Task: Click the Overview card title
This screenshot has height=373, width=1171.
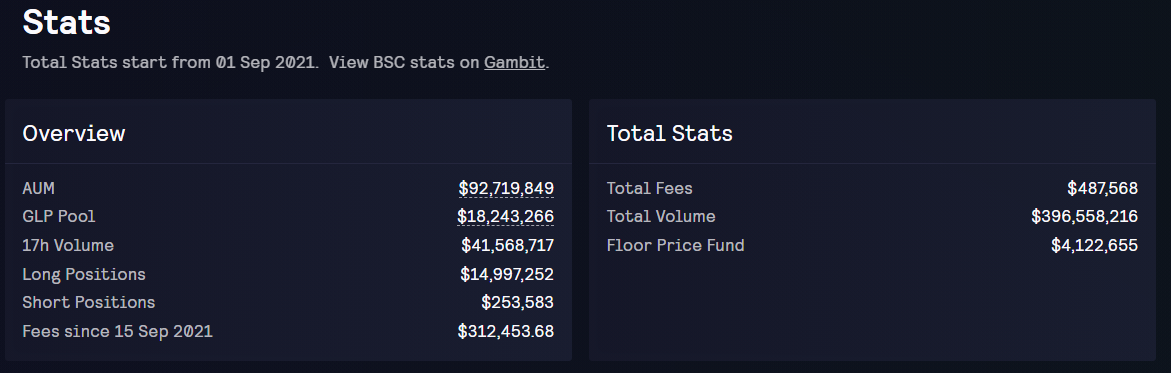Action: [x=74, y=133]
